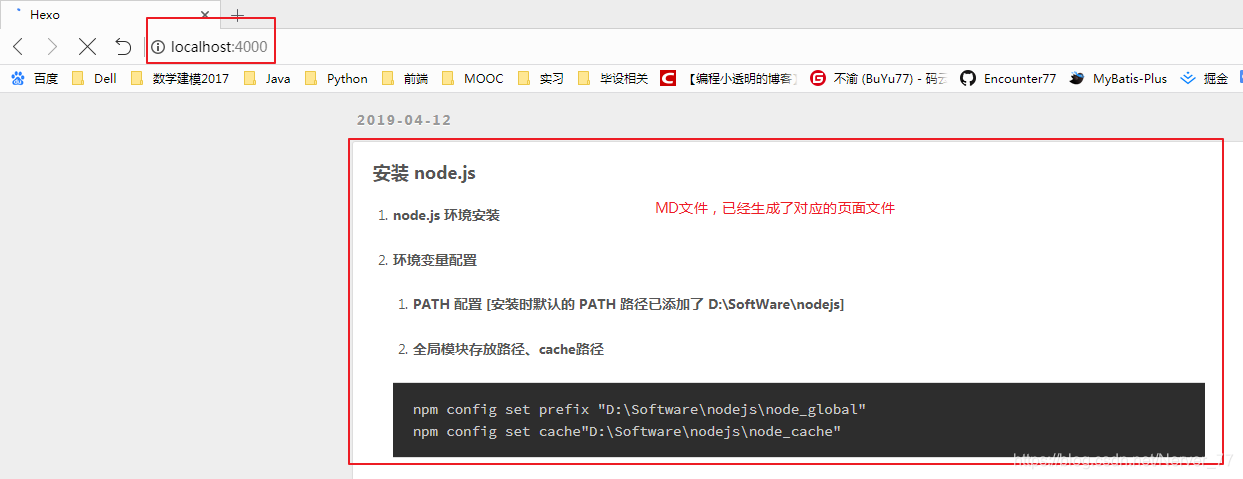
Task: Go forward to the next page
Action: pos(53,46)
